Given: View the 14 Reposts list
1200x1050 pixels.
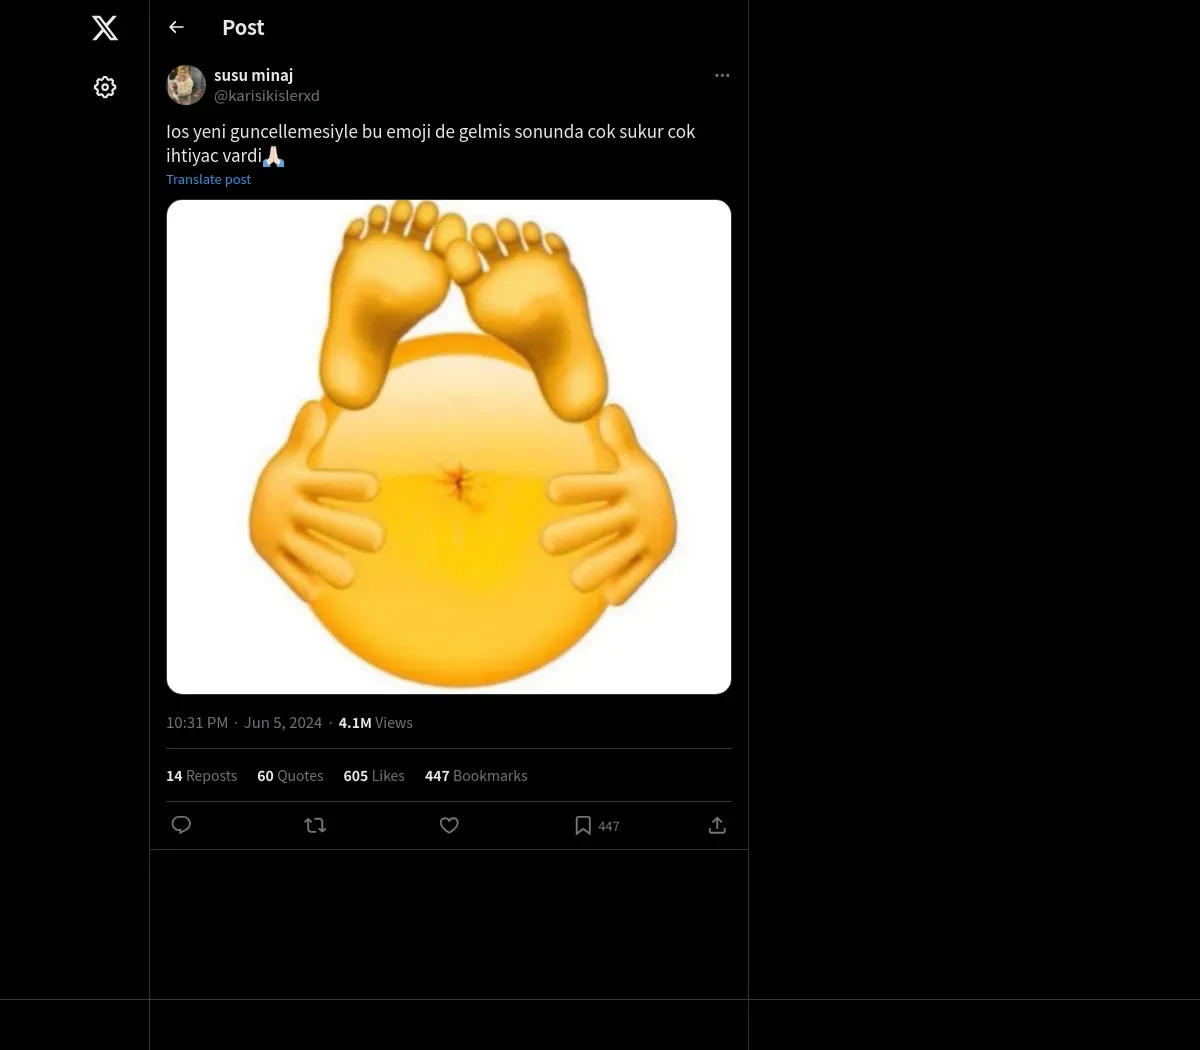Looking at the screenshot, I should click(x=201, y=776).
